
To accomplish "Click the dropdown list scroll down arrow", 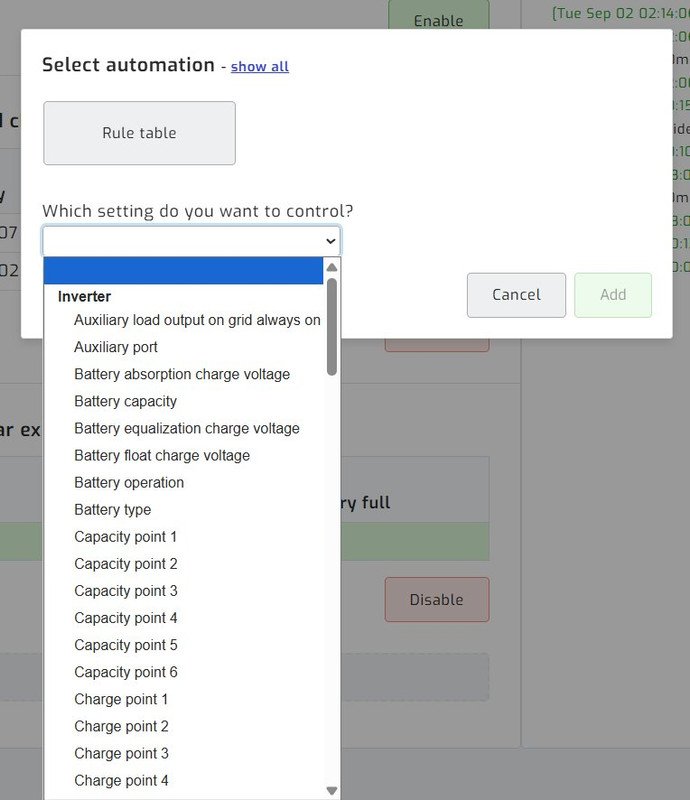I will [x=332, y=790].
